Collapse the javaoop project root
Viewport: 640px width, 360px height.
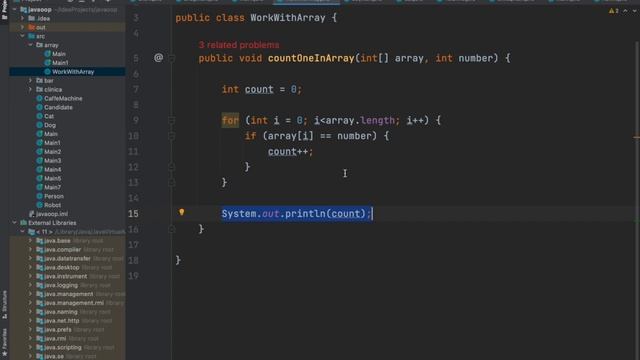coord(15,9)
